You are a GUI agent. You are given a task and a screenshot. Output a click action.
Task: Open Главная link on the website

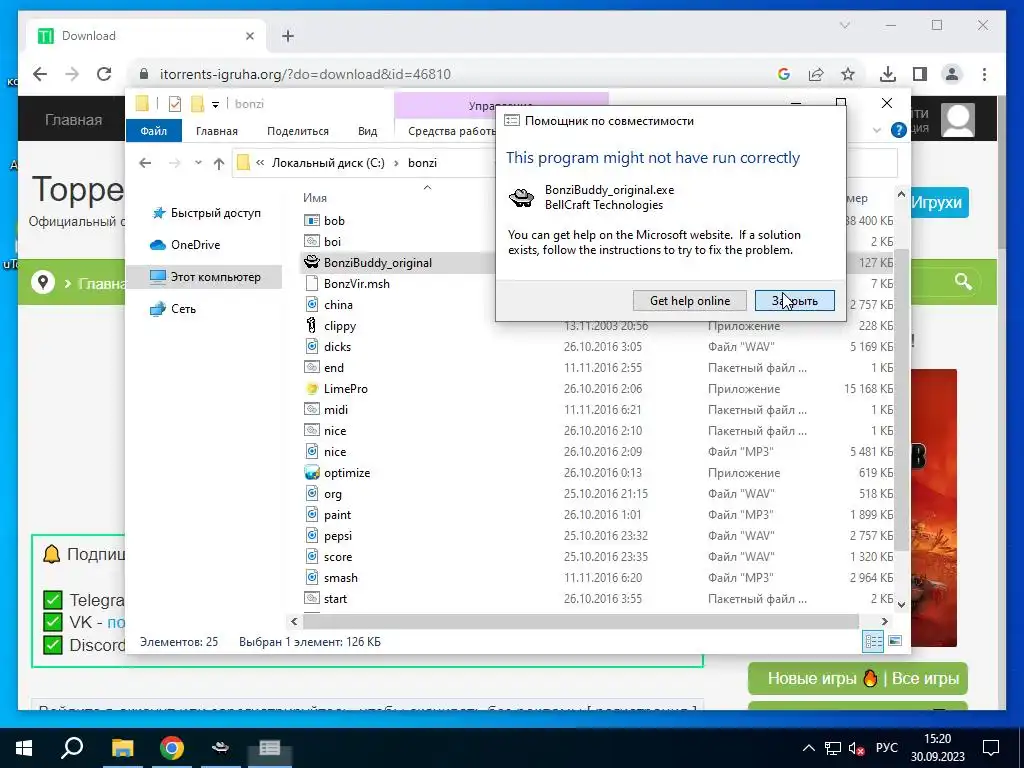(x=74, y=120)
